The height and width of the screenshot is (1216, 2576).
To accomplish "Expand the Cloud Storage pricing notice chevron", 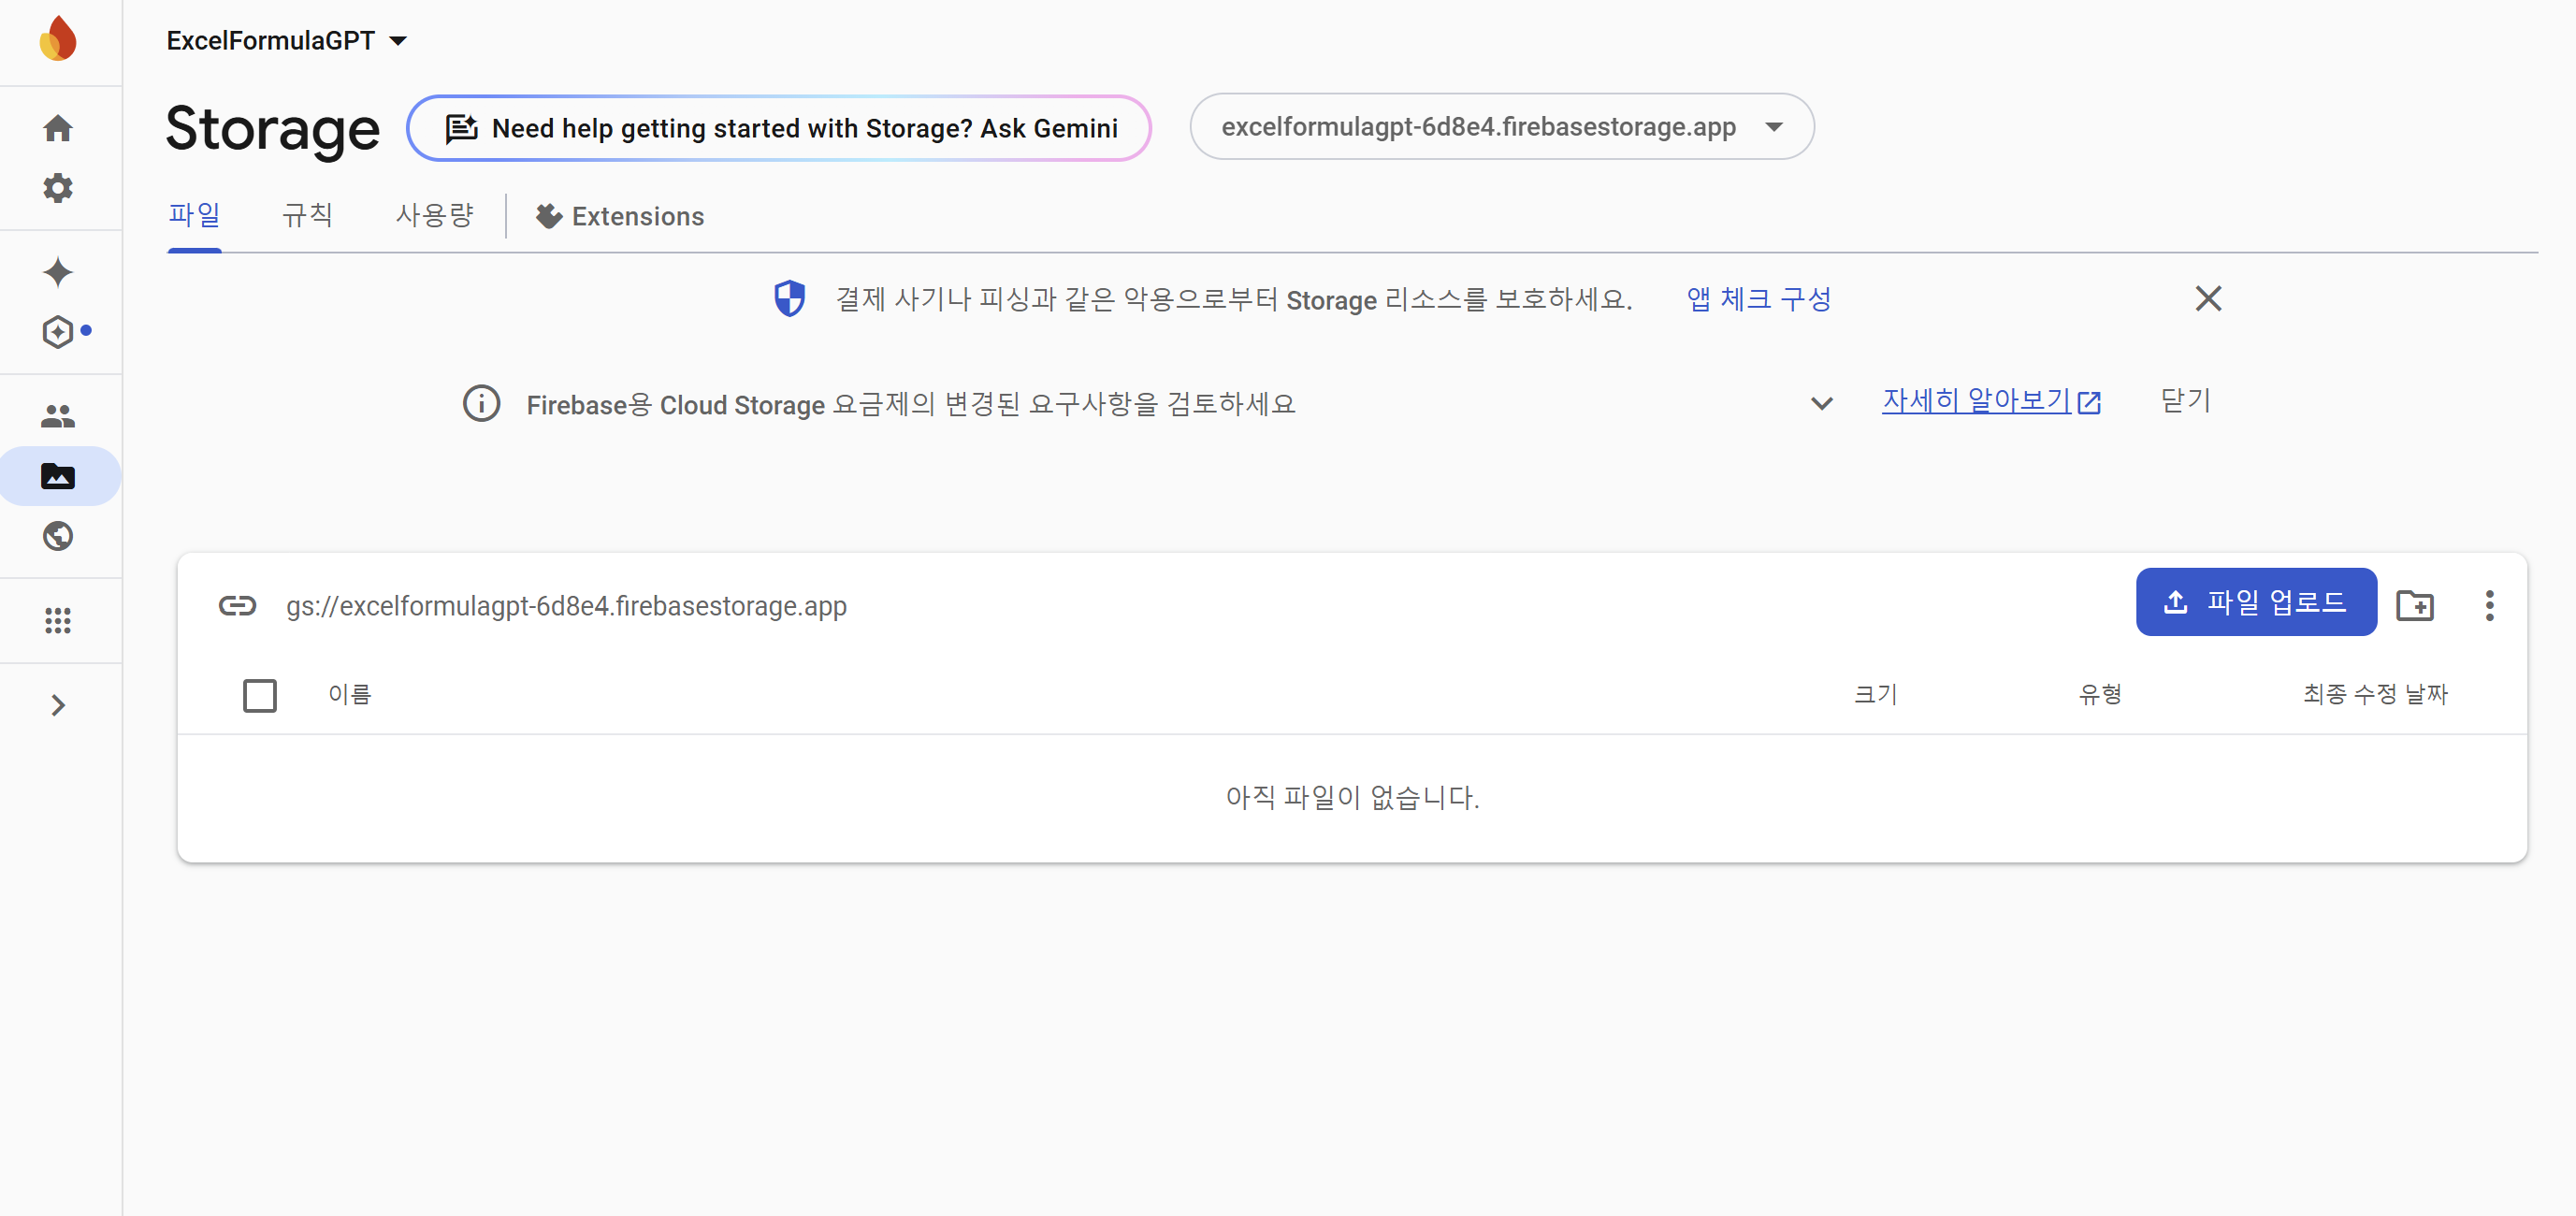I will point(1822,403).
